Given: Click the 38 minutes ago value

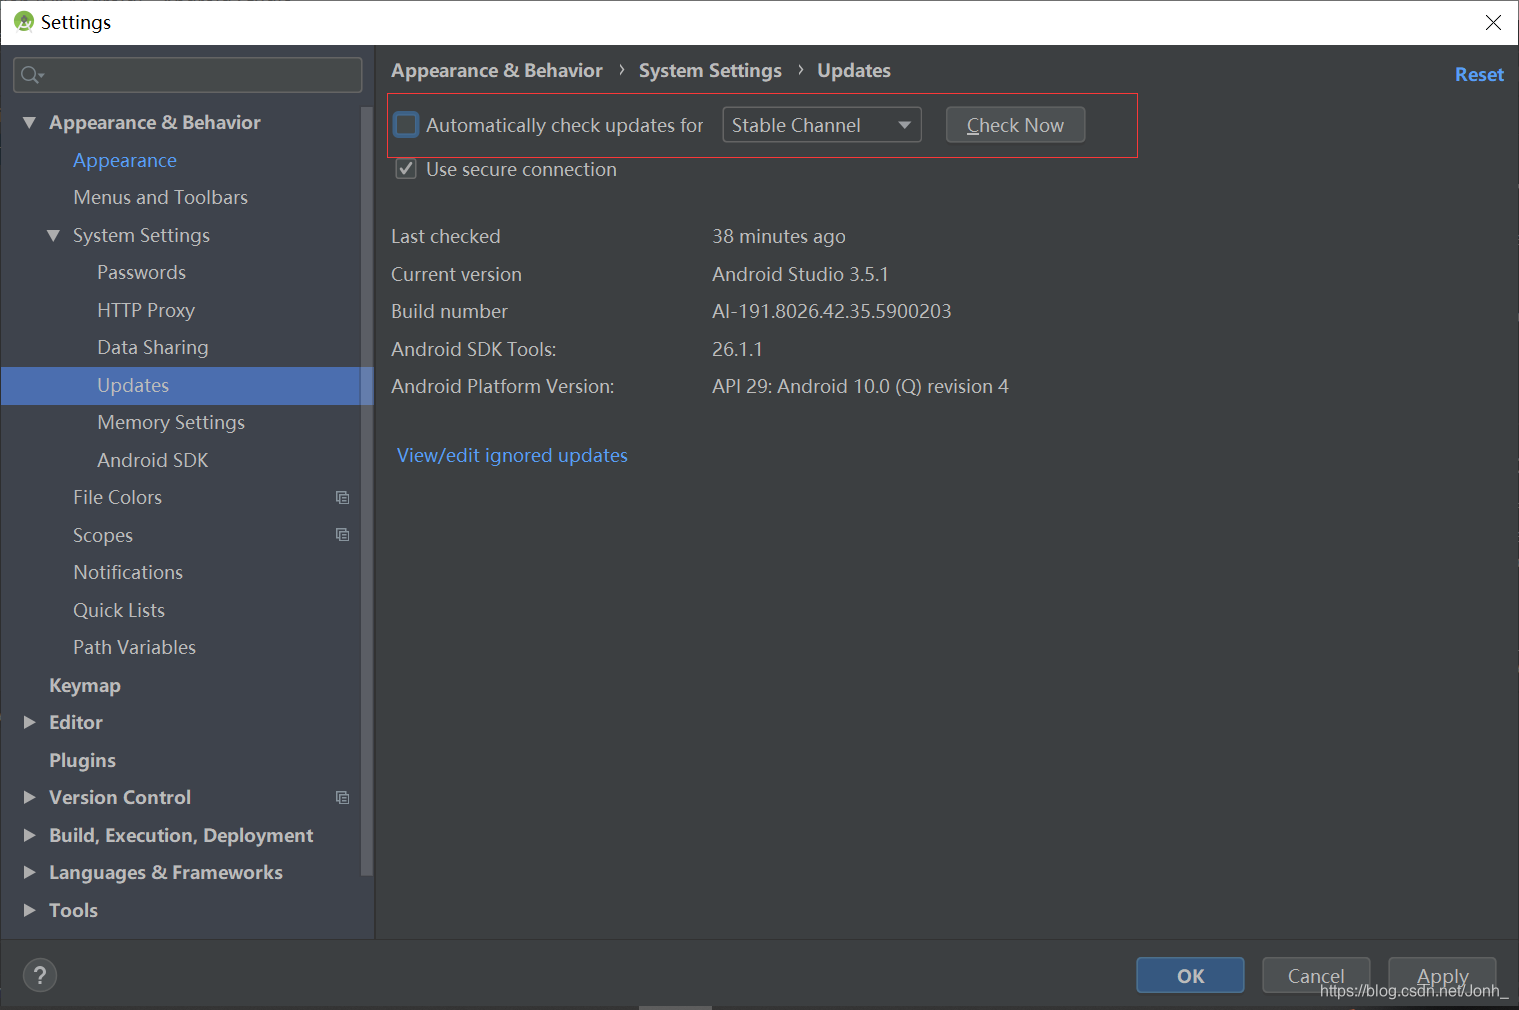Looking at the screenshot, I should tap(778, 236).
